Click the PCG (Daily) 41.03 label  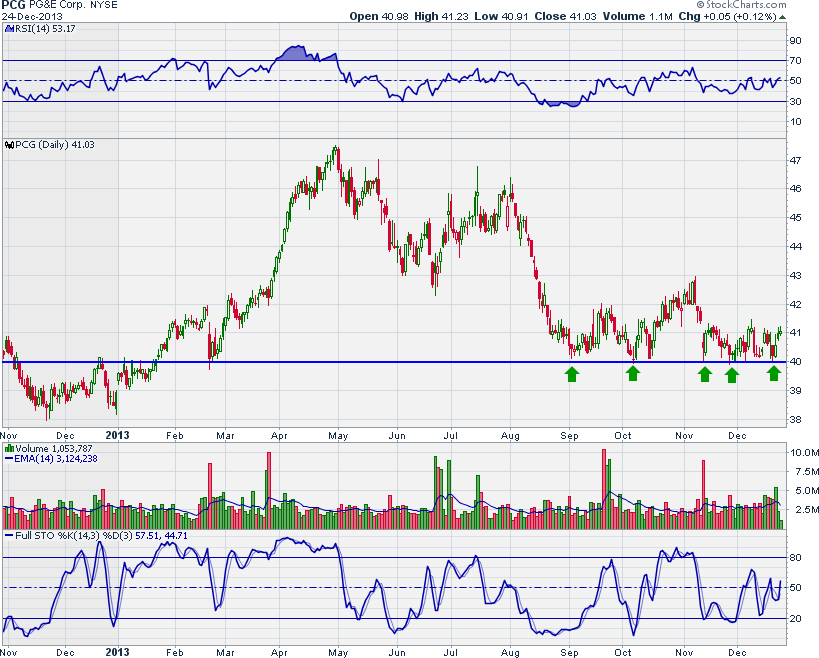tap(55, 145)
